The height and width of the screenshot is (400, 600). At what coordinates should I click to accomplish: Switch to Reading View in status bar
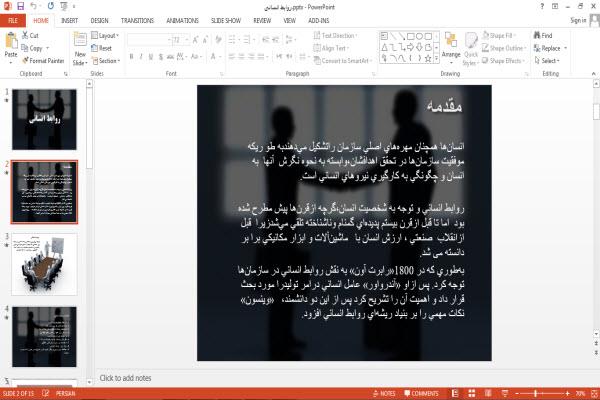[488, 393]
